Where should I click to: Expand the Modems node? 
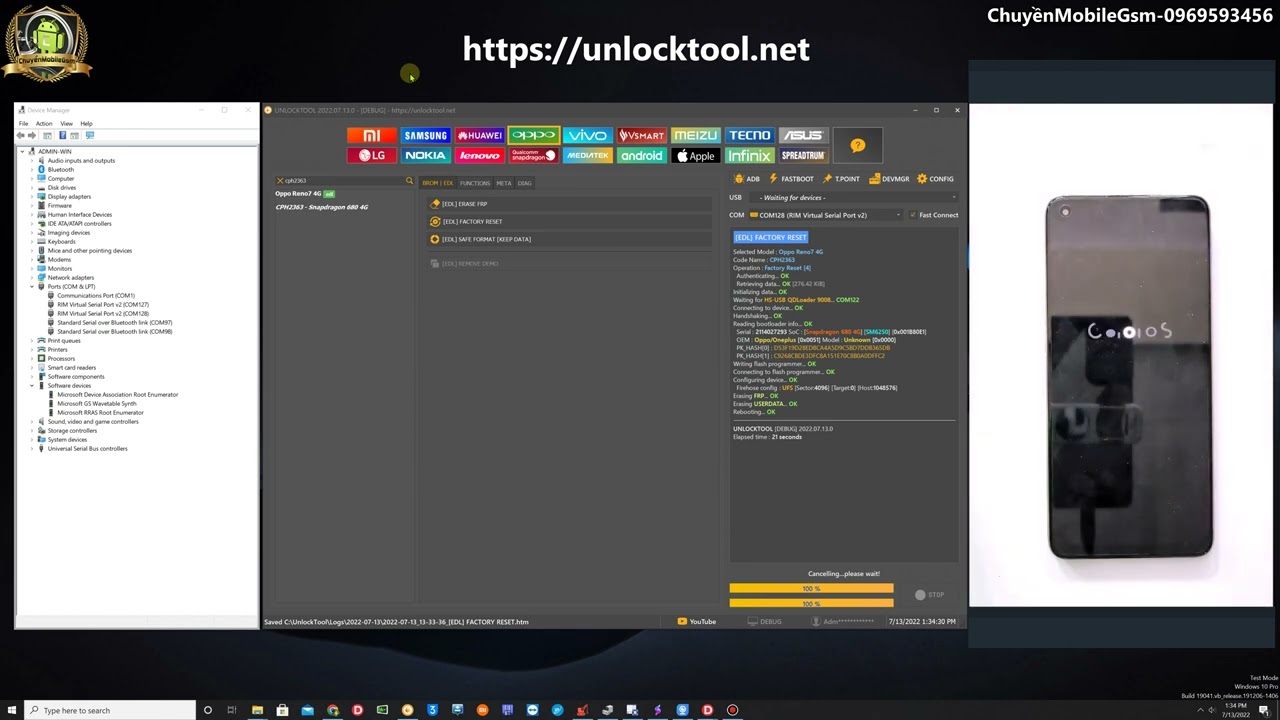pos(32,260)
